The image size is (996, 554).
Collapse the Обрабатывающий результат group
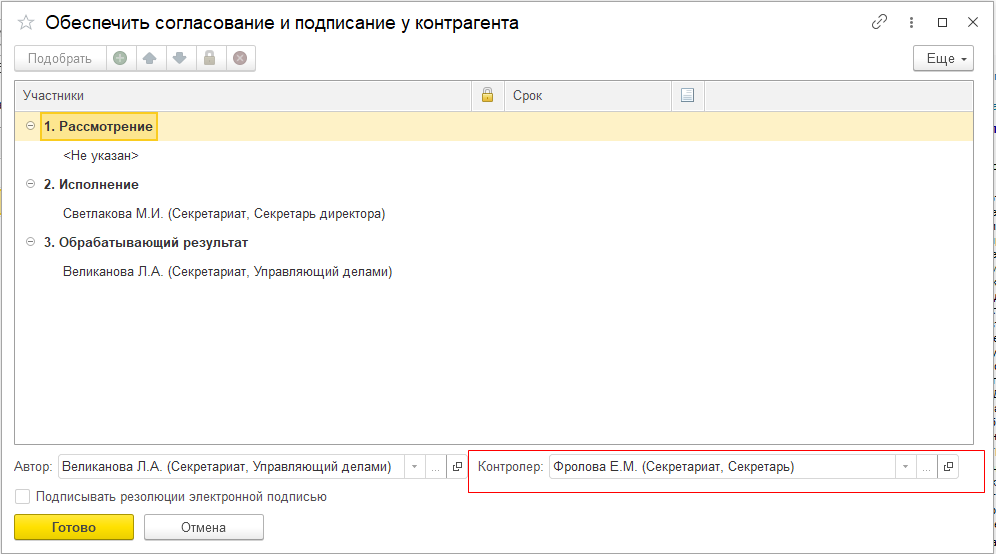pos(30,242)
